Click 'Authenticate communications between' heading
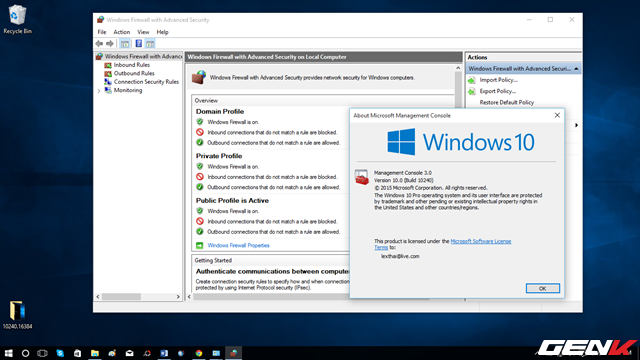 pyautogui.click(x=272, y=271)
